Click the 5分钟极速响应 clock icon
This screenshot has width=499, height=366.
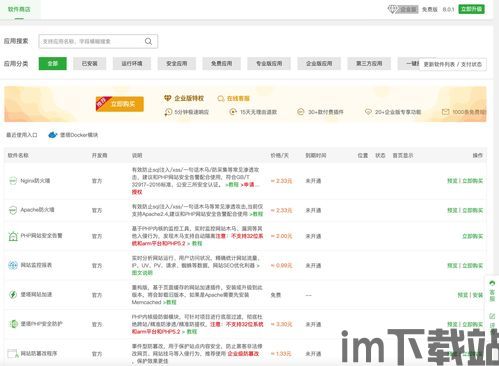tap(168, 112)
